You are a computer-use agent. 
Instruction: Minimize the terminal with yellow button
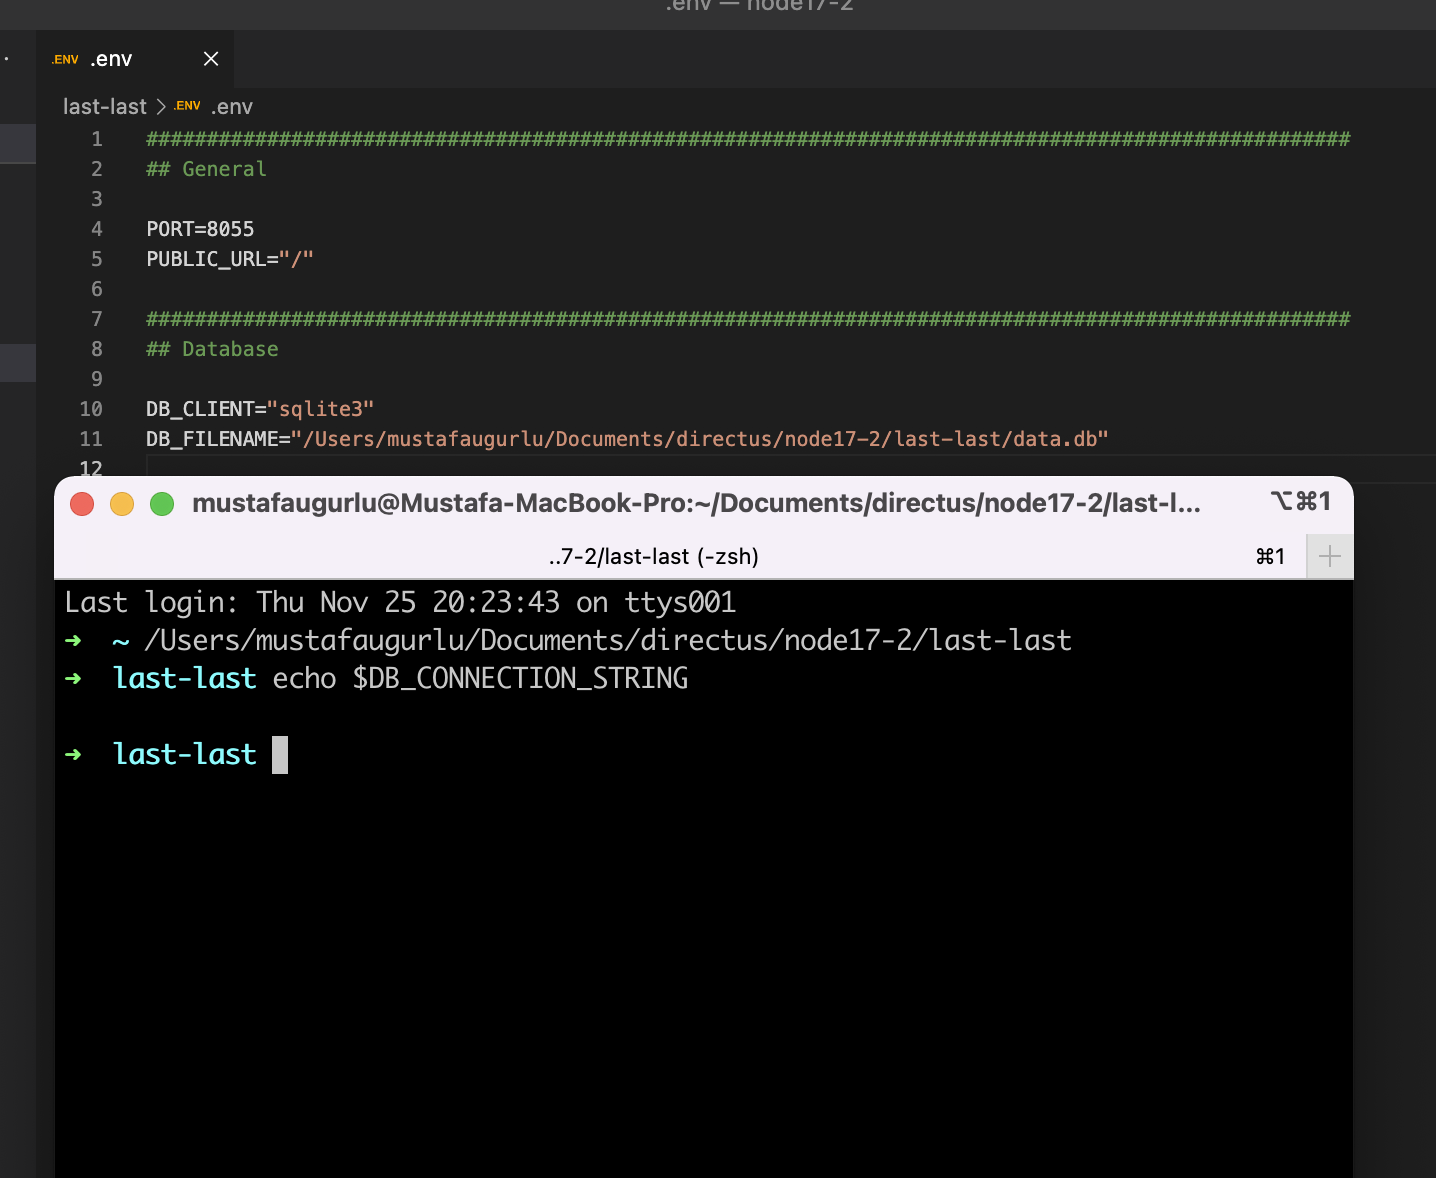122,504
